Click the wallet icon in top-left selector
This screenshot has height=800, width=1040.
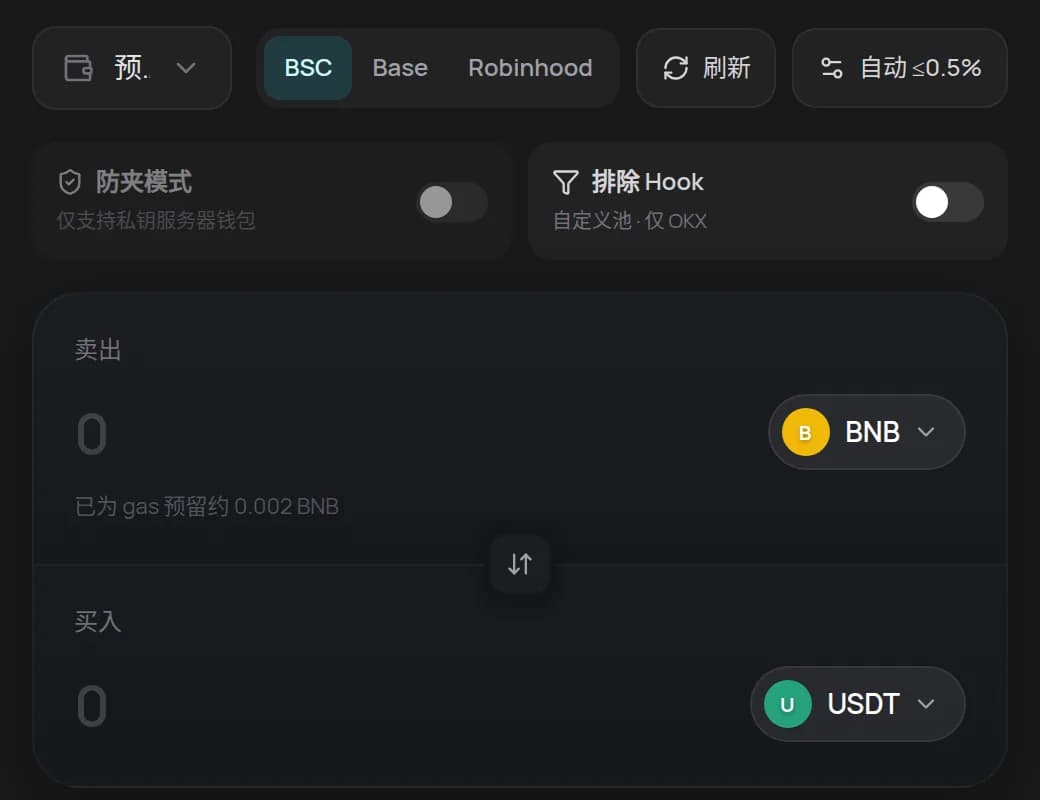click(x=78, y=68)
